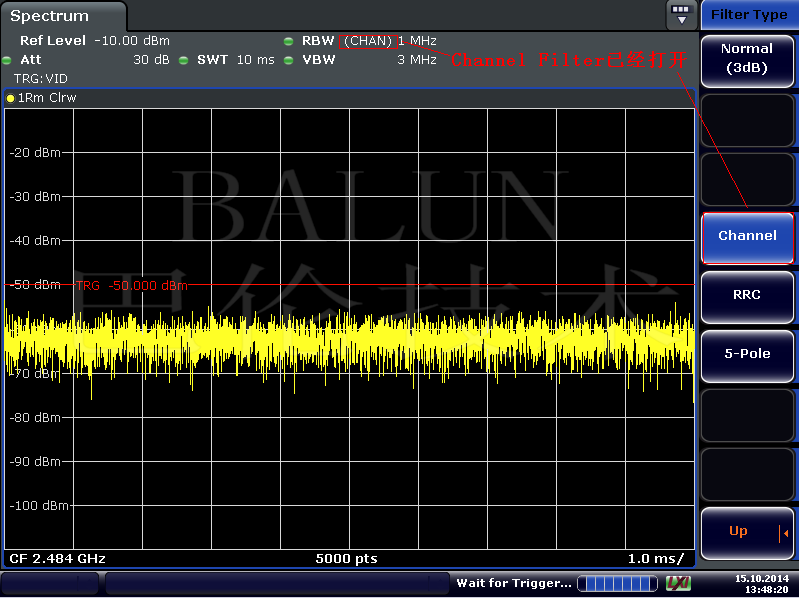
Task: Click the SWT 10 ms value
Action: (255, 60)
